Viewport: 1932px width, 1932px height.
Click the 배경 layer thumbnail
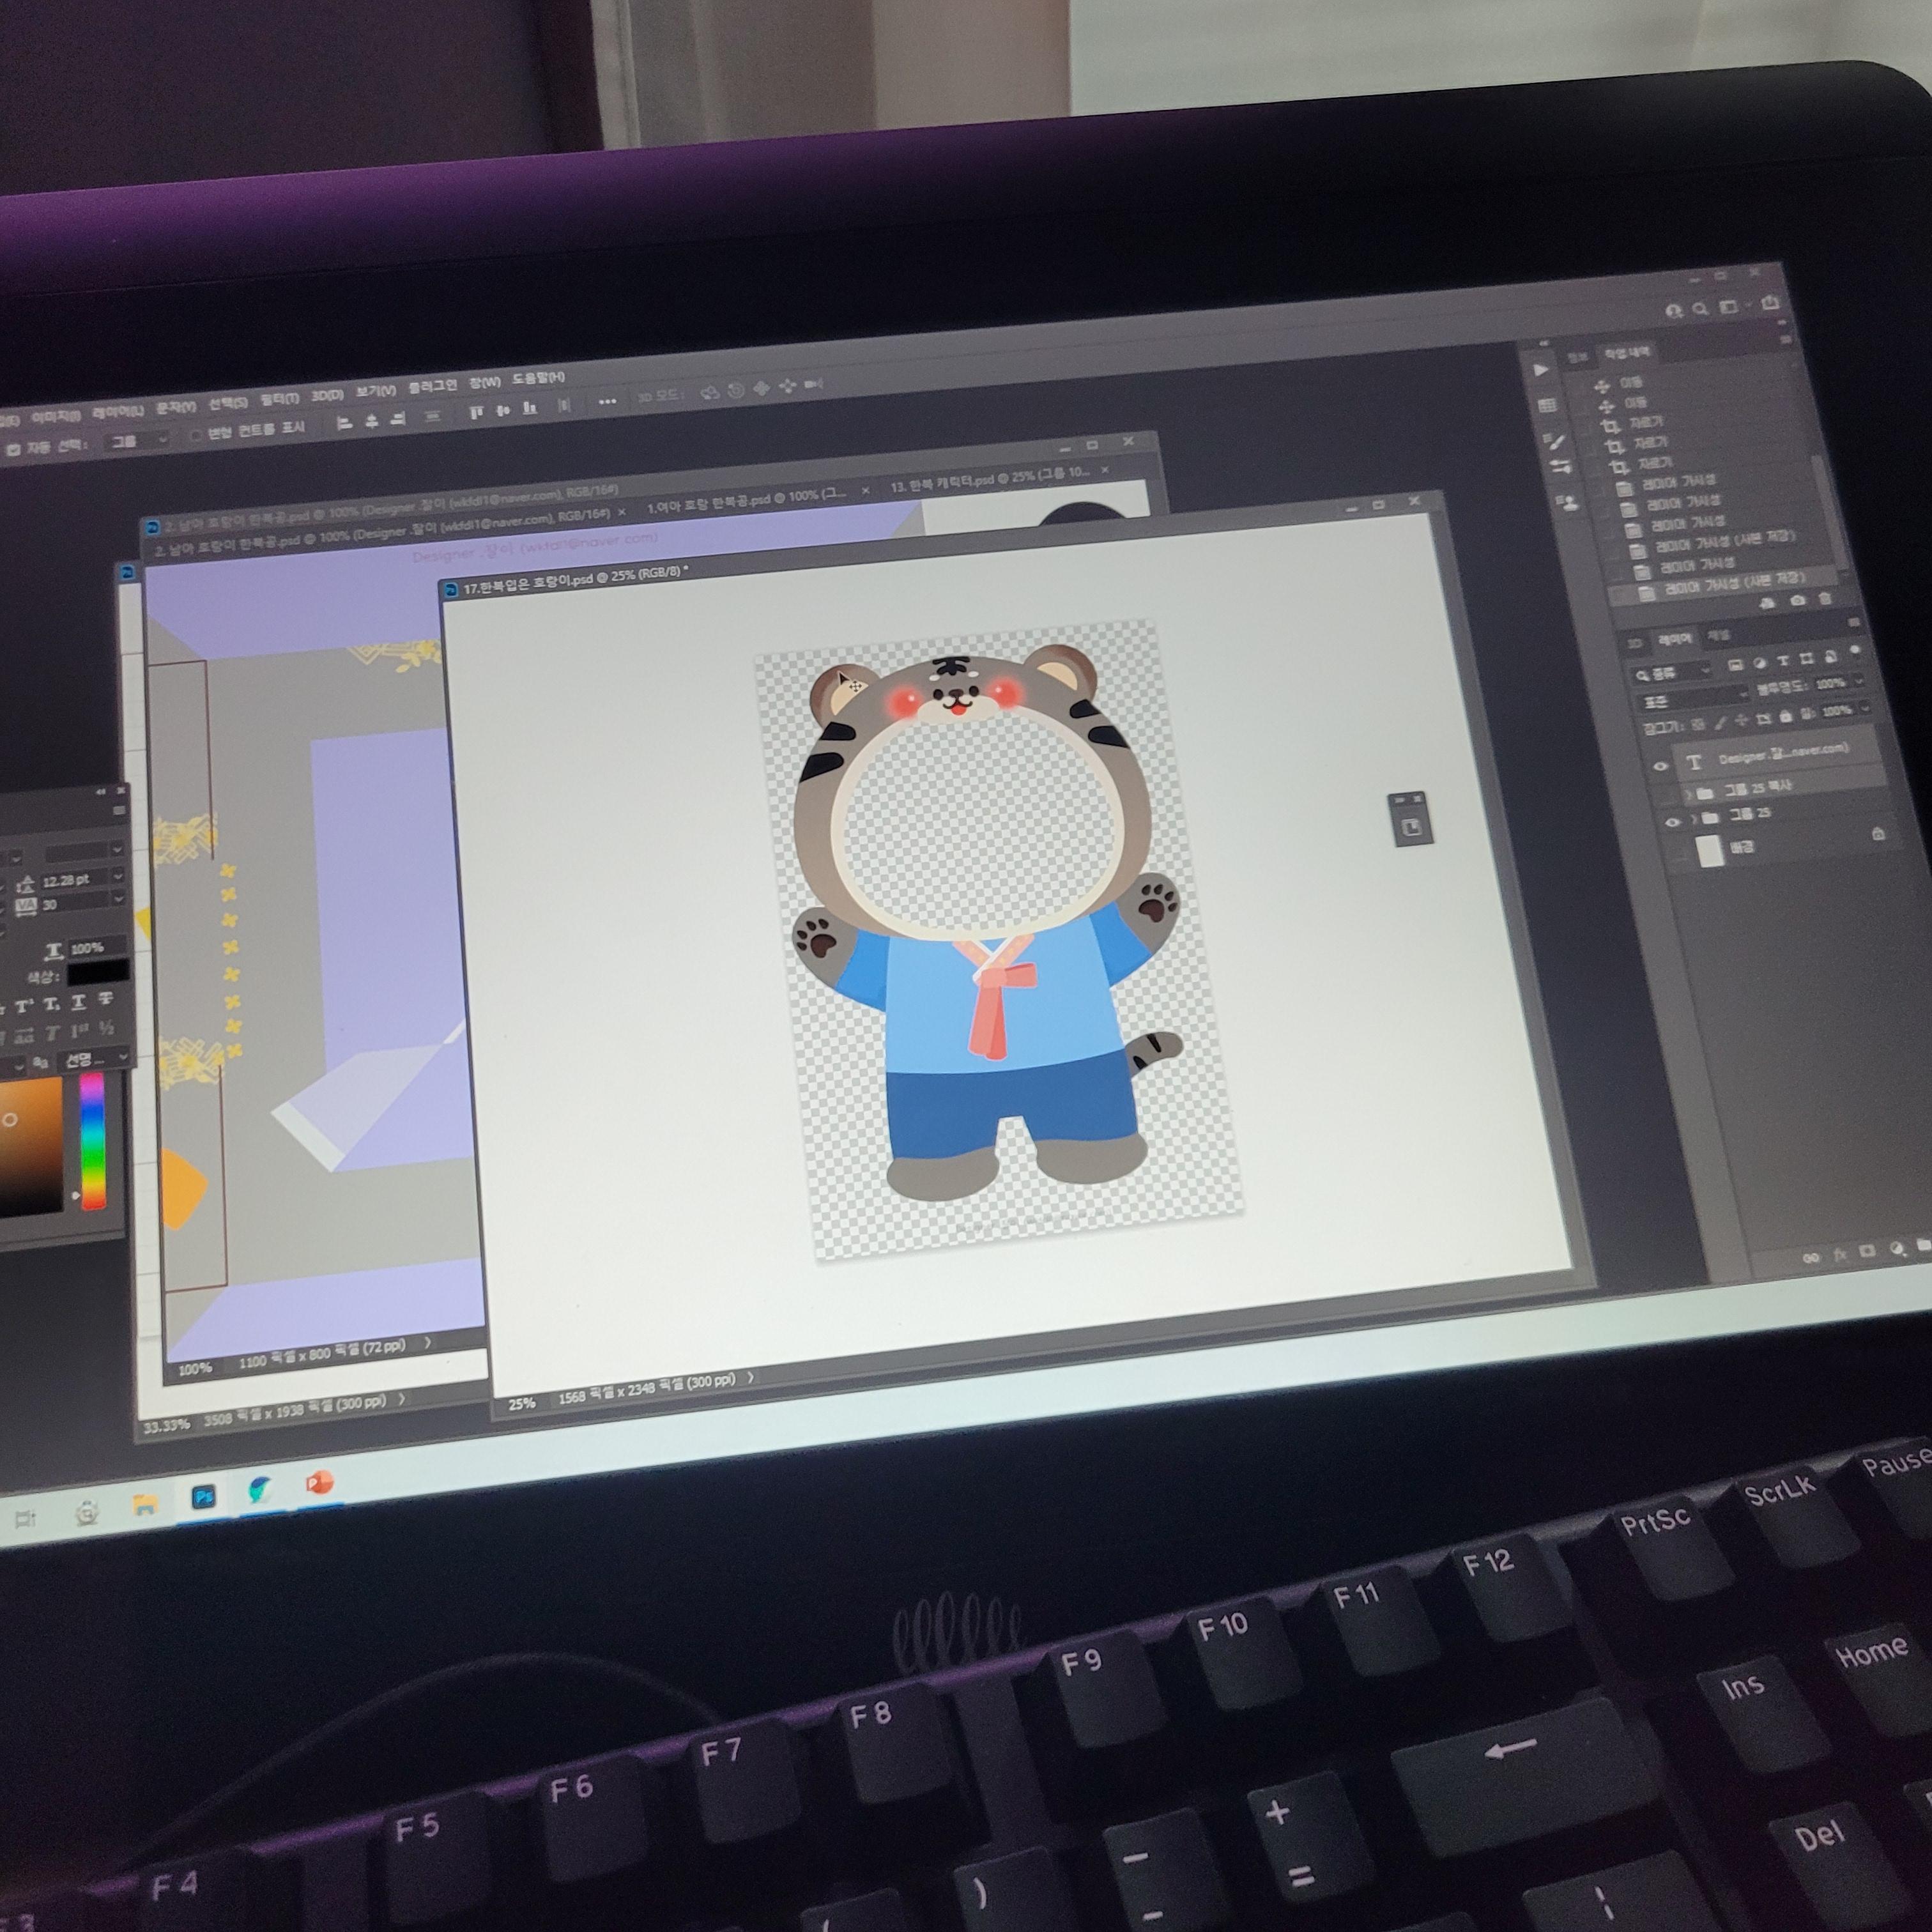coord(1710,851)
